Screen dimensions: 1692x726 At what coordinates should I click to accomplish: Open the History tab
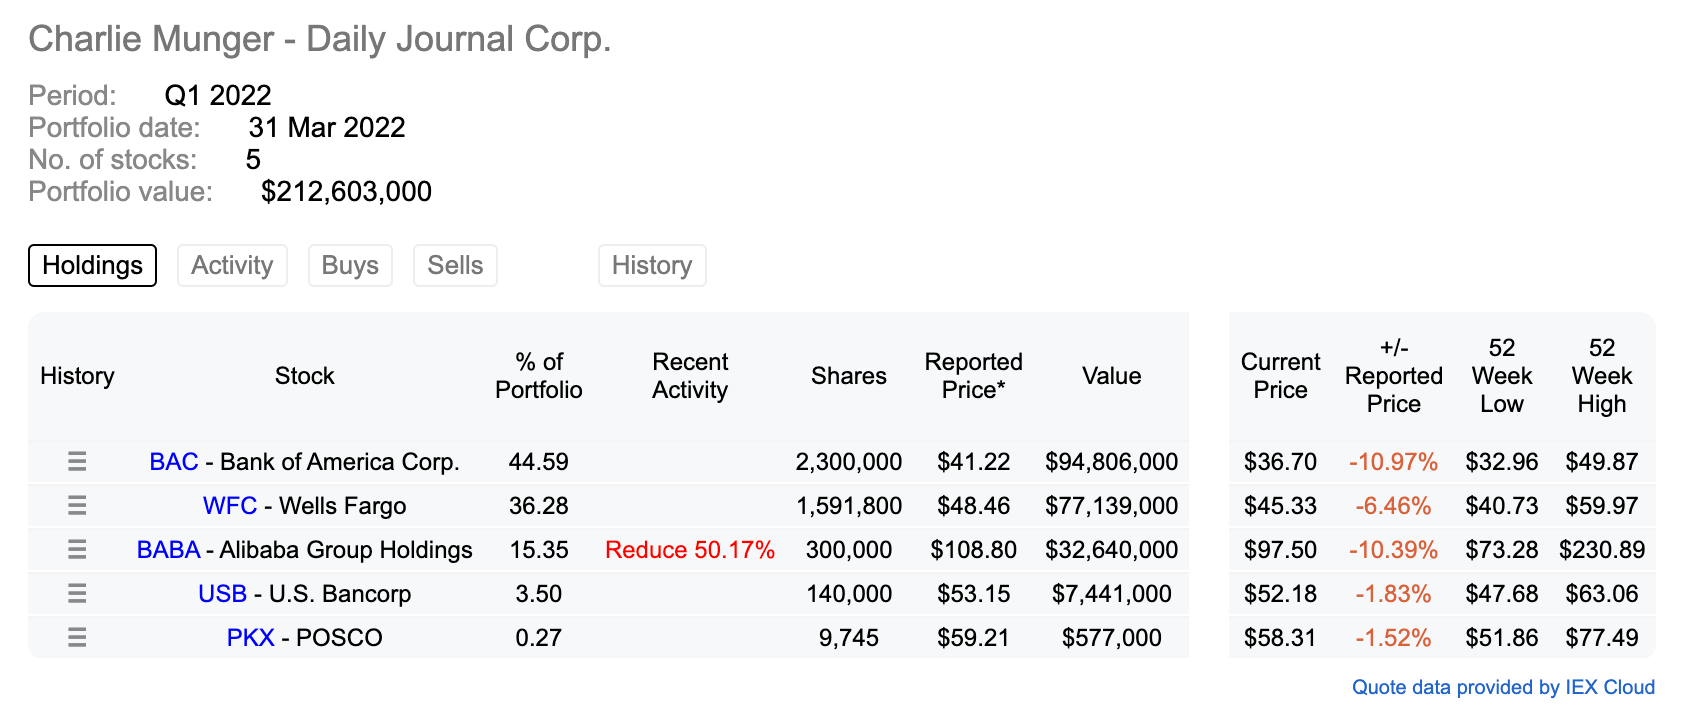652,265
